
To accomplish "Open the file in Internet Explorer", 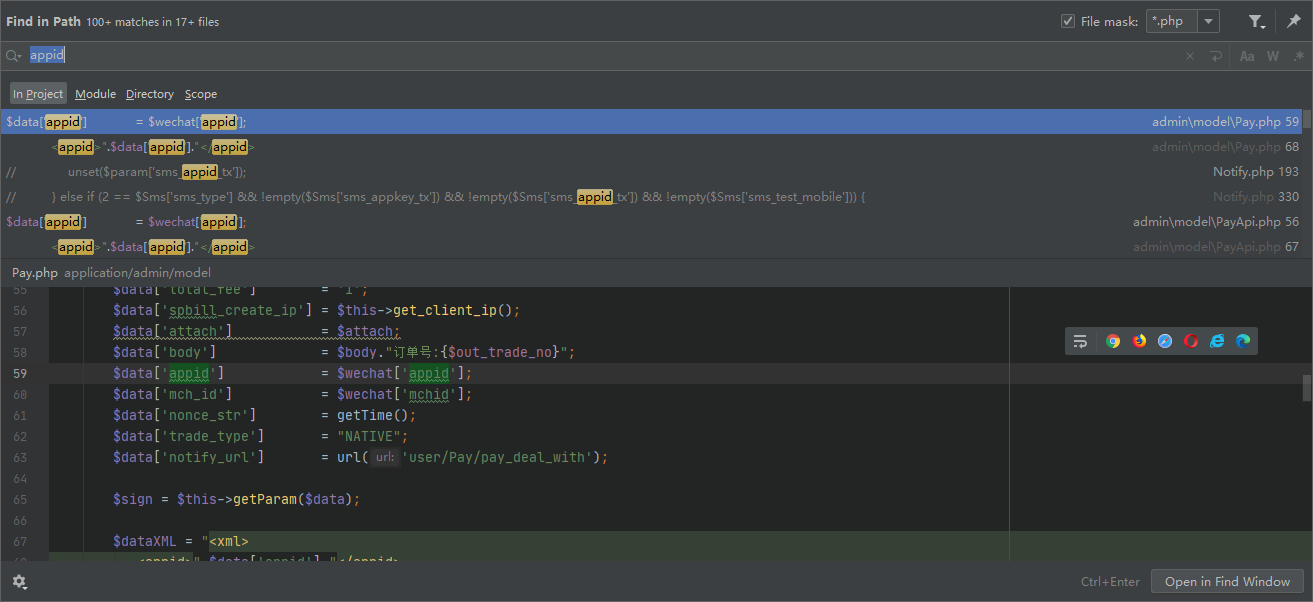I will (x=1217, y=341).
